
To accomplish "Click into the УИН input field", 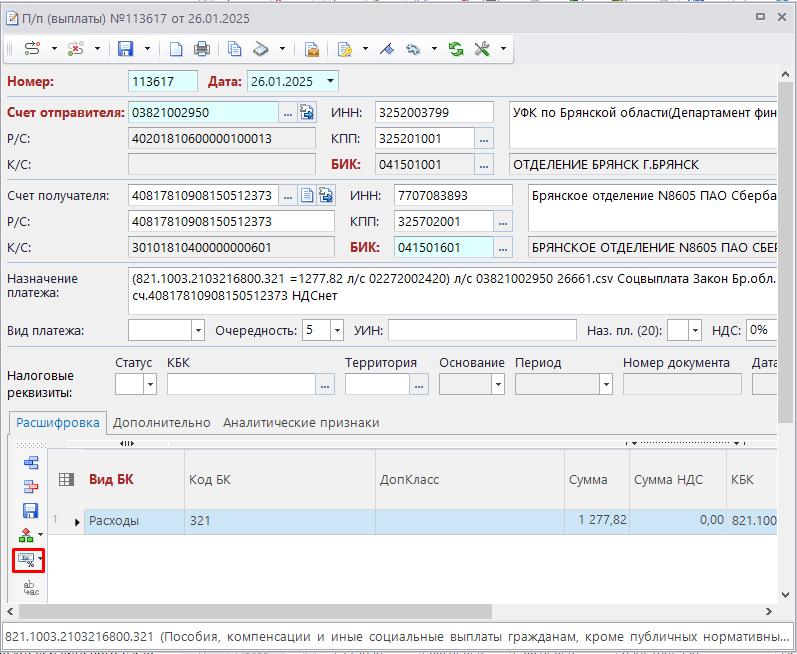I will pyautogui.click(x=481, y=330).
